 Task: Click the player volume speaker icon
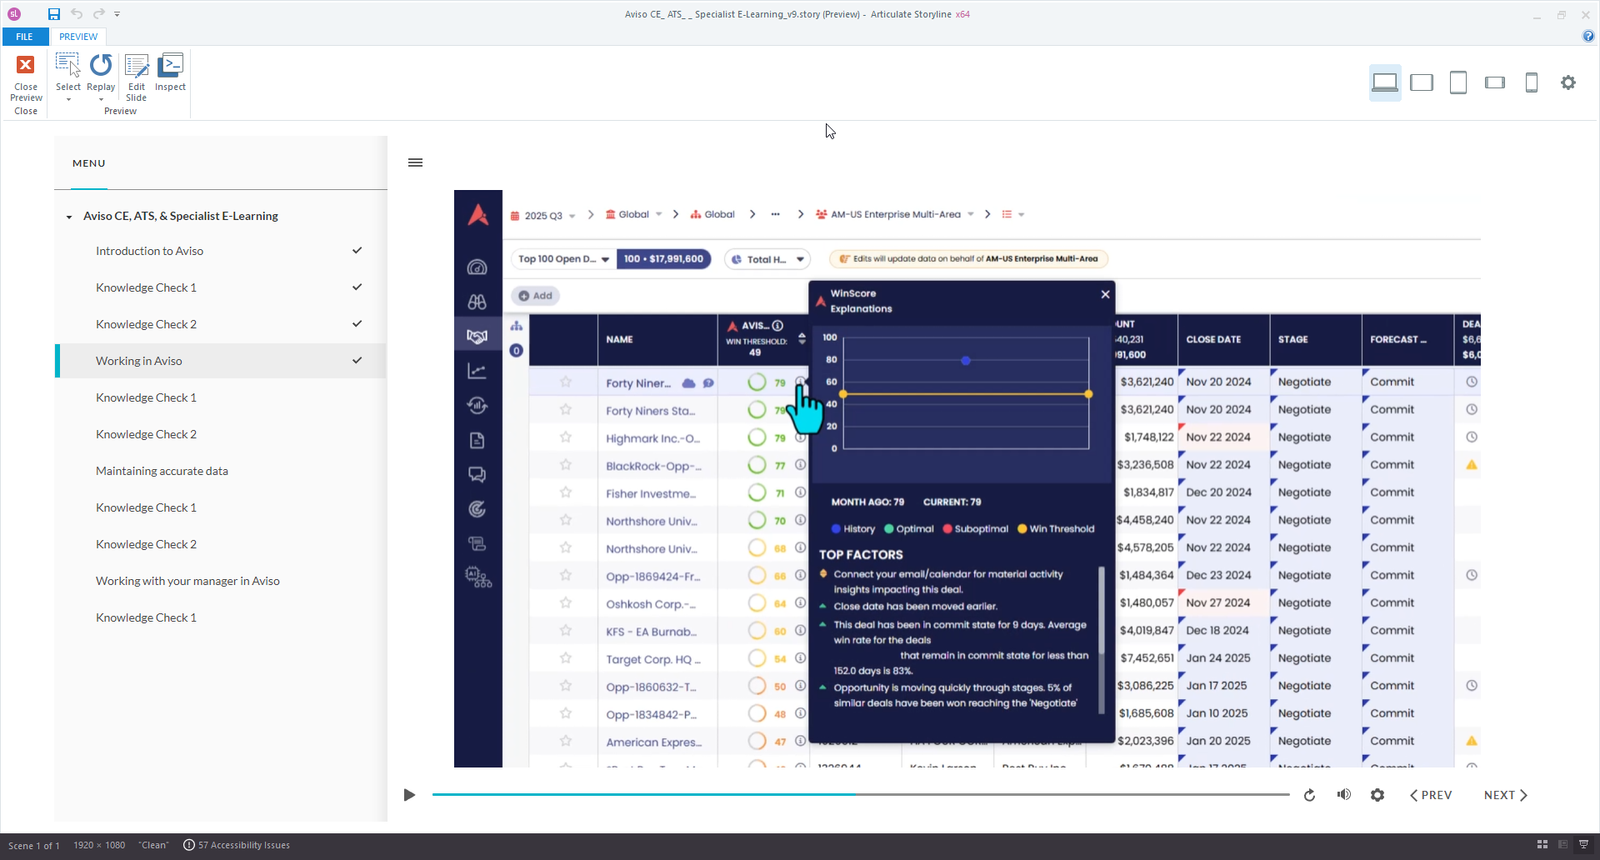1344,795
